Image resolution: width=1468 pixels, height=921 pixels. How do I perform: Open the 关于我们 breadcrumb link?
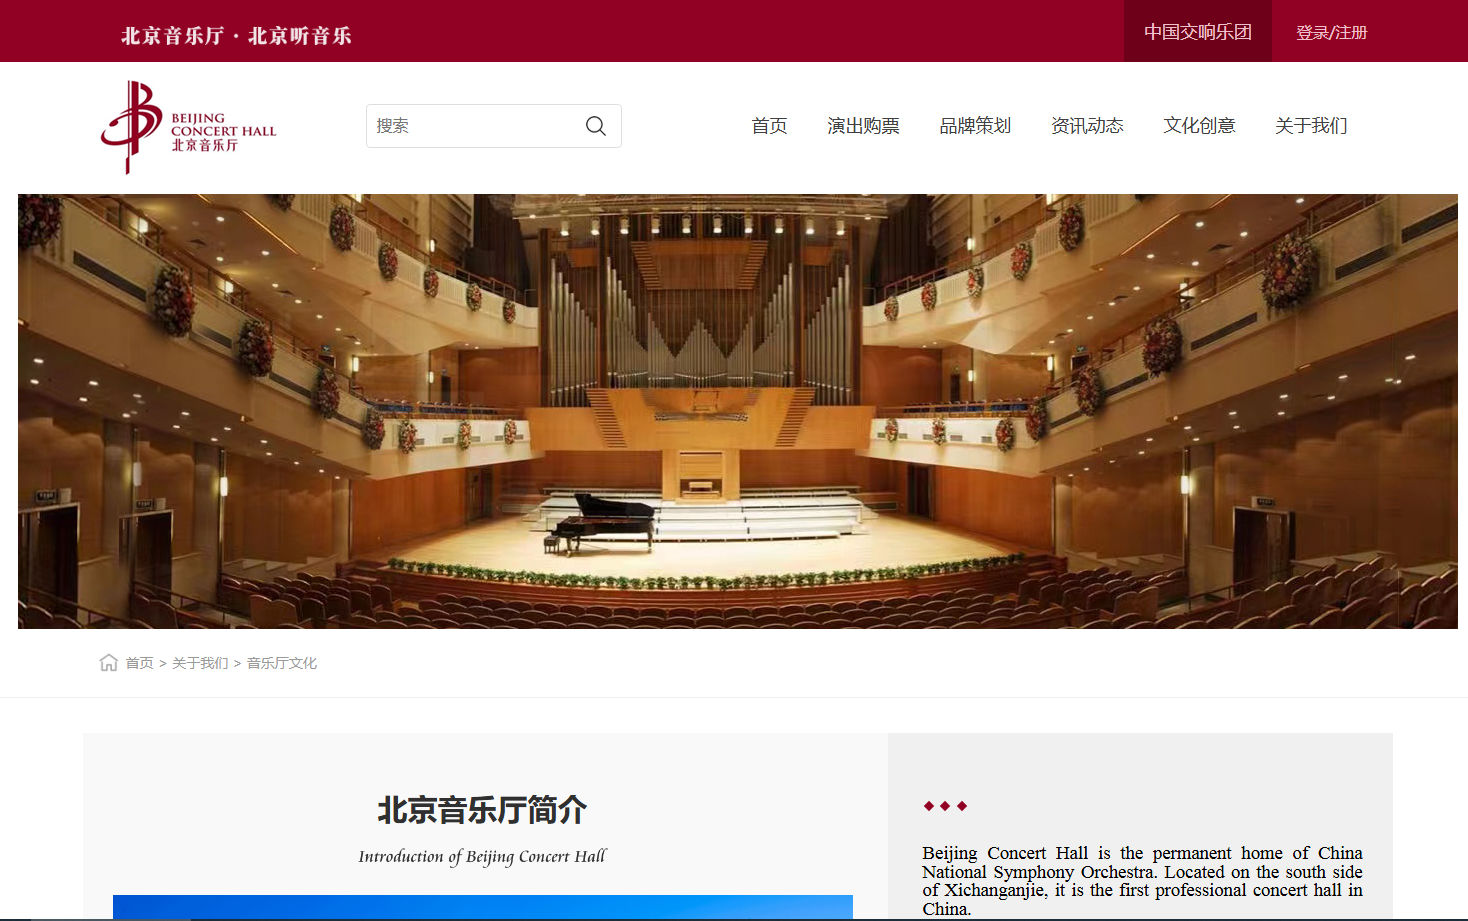pos(198,663)
